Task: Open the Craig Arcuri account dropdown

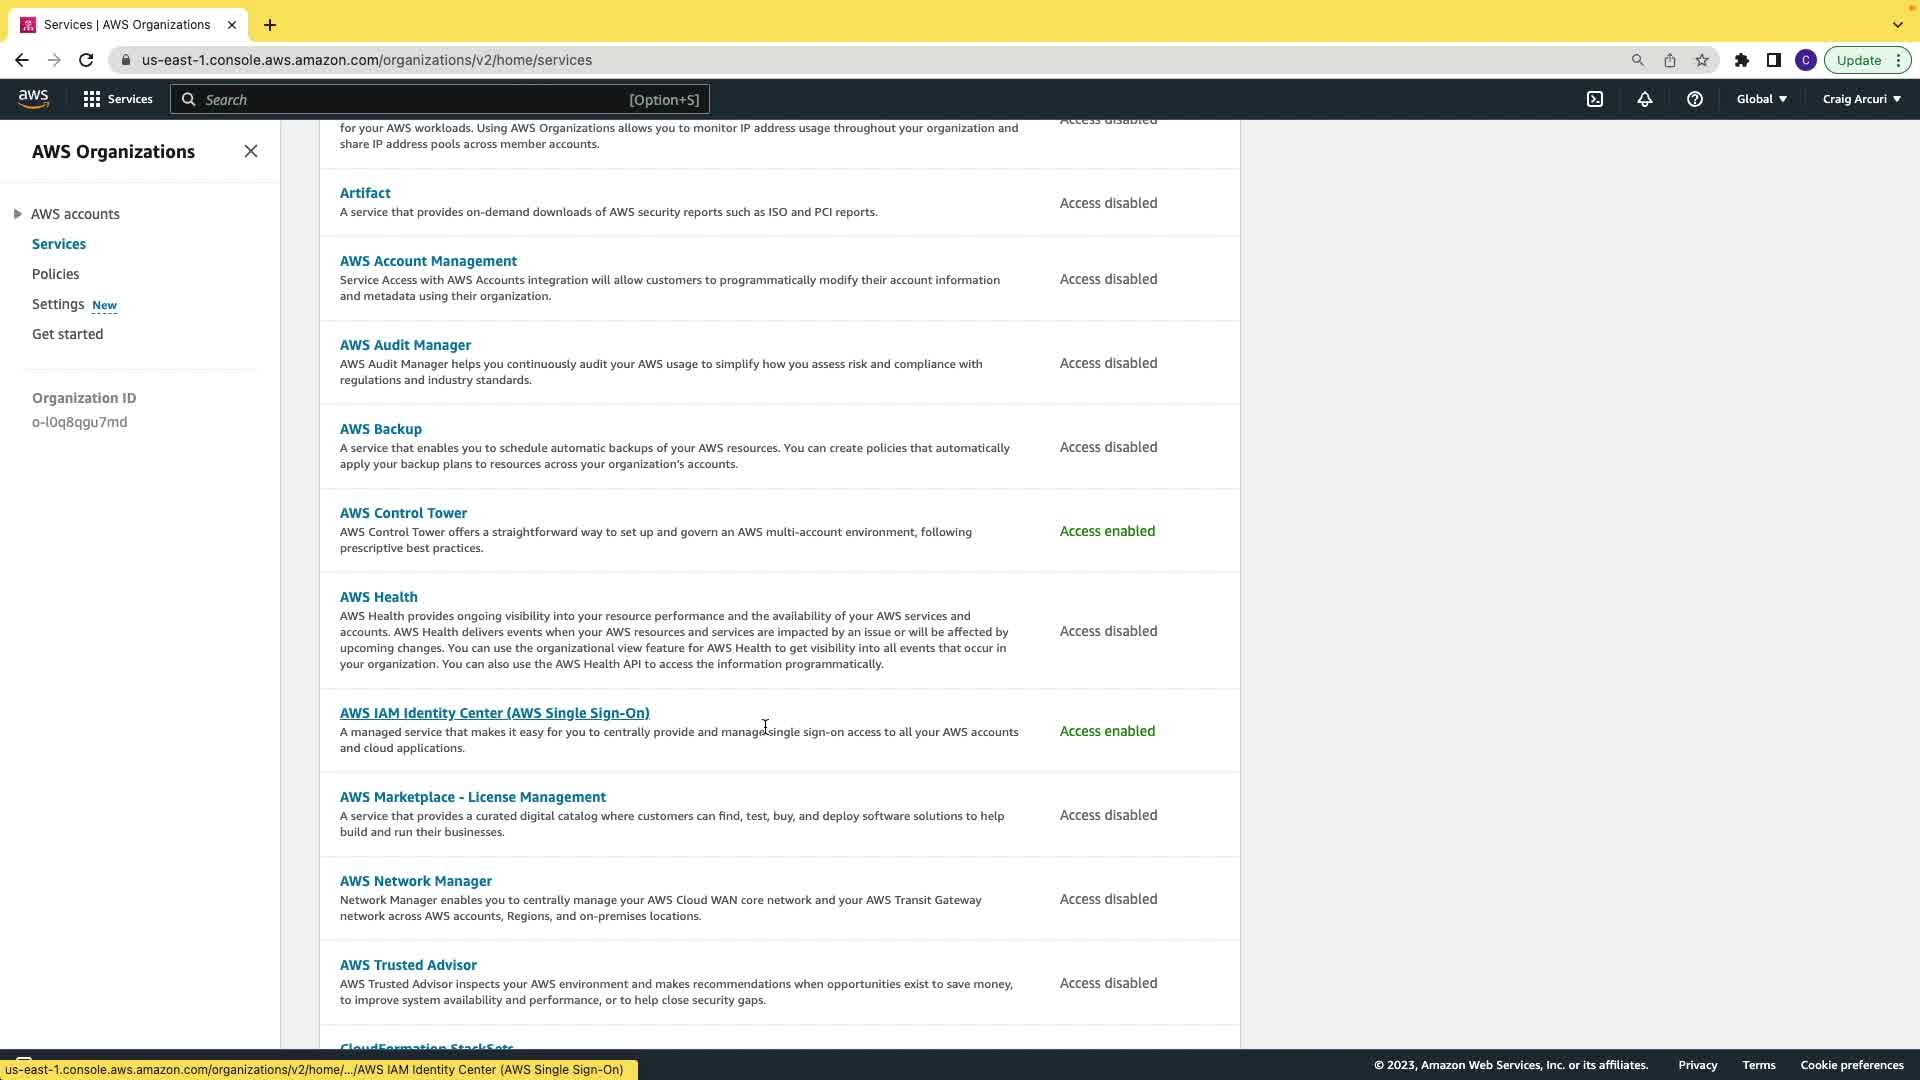Action: click(x=1861, y=99)
